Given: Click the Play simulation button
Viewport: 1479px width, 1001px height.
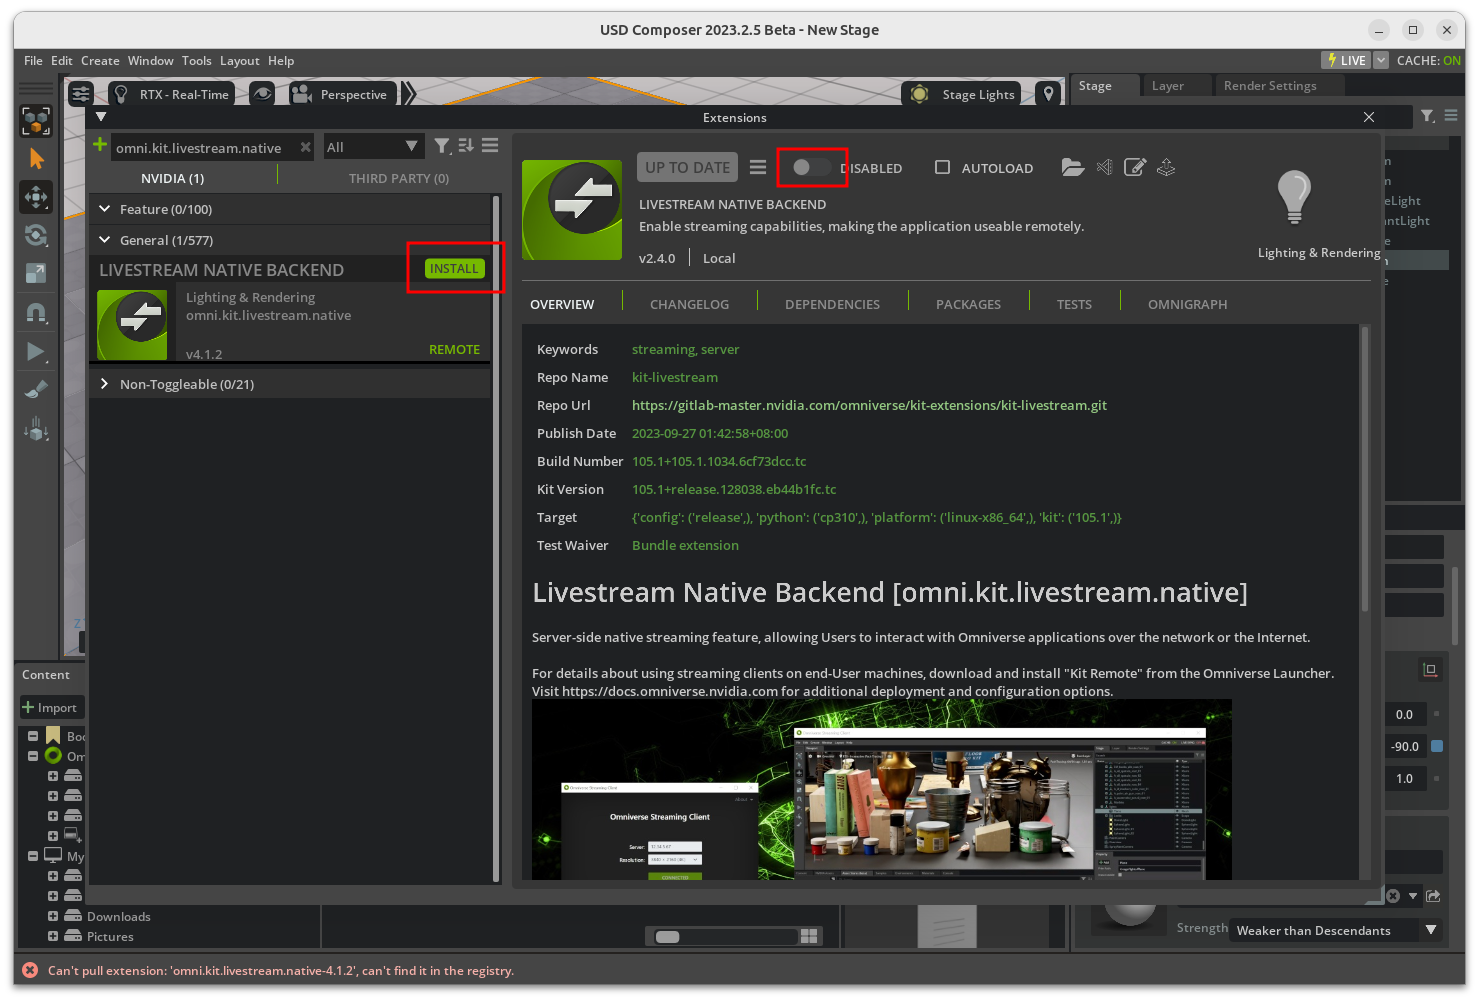Looking at the screenshot, I should [36, 351].
